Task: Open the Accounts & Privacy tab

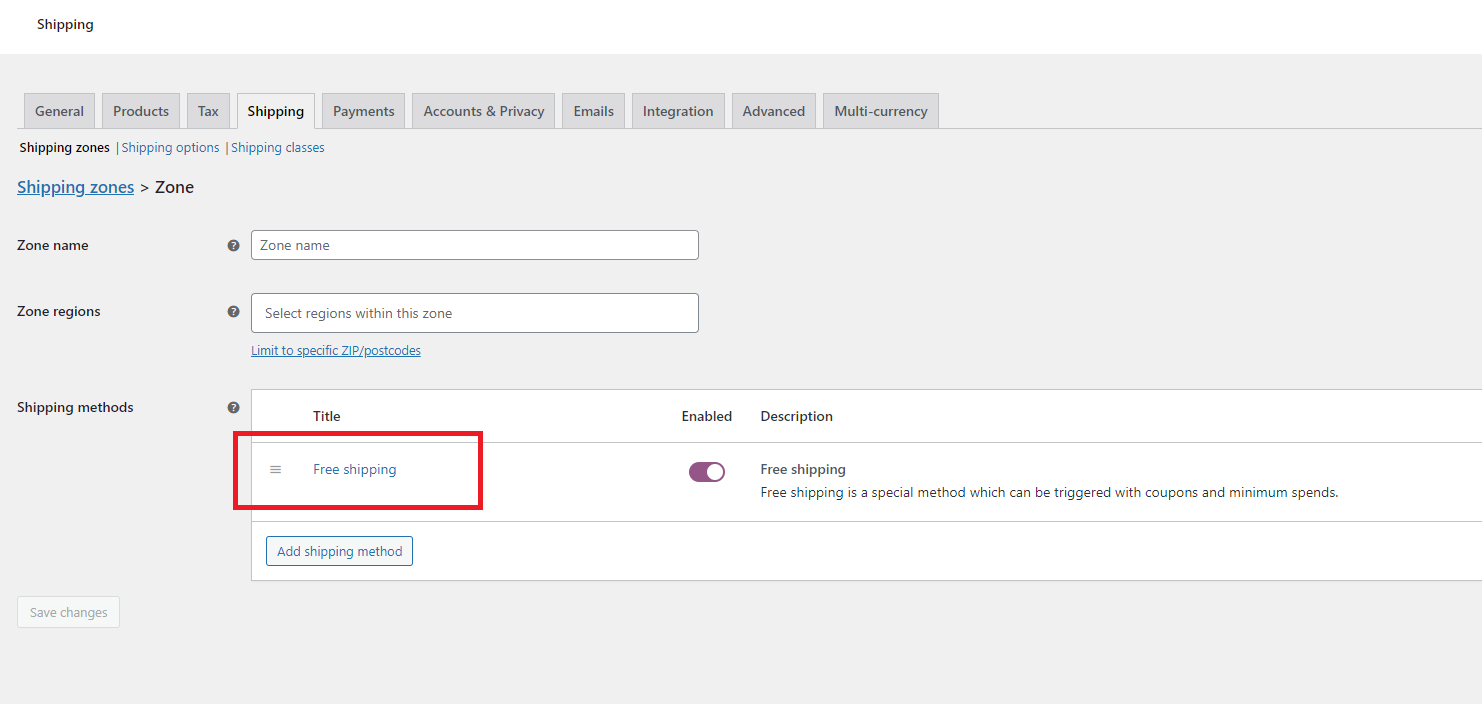Action: click(484, 111)
